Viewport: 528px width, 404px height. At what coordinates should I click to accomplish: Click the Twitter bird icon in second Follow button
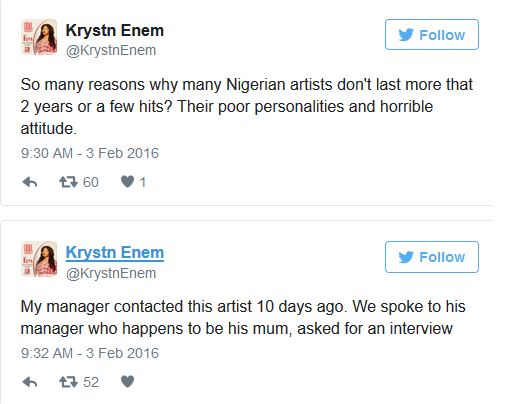click(x=406, y=257)
